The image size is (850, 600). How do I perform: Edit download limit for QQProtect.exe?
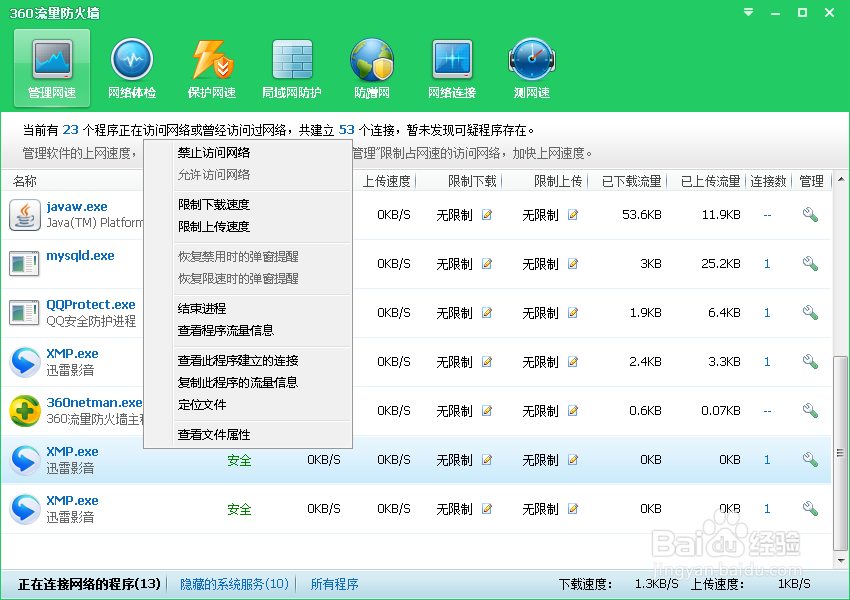tap(487, 313)
